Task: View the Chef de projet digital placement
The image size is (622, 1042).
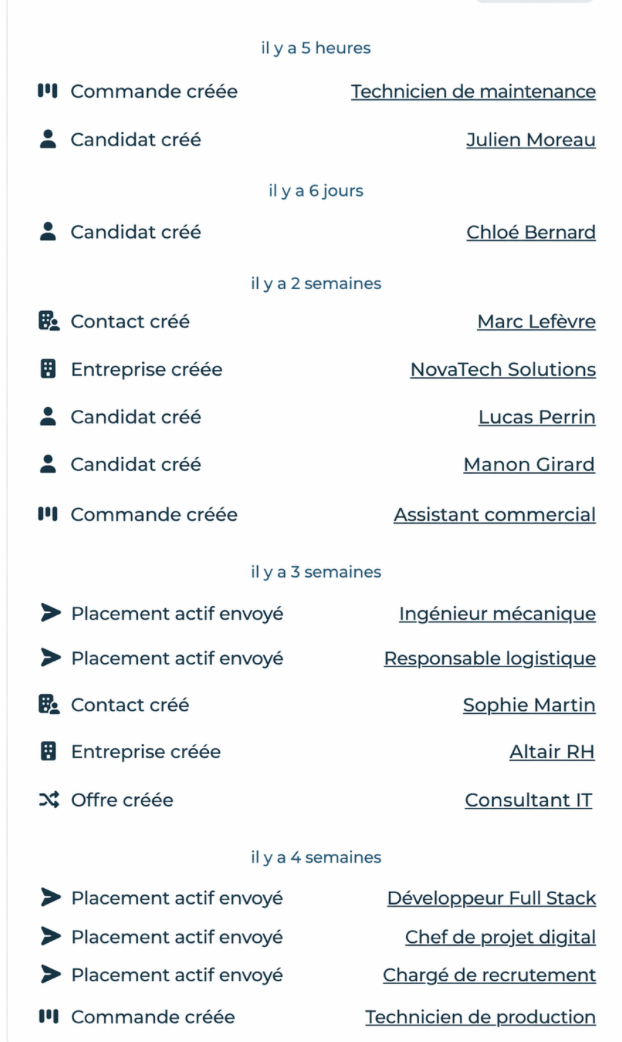Action: pos(500,937)
